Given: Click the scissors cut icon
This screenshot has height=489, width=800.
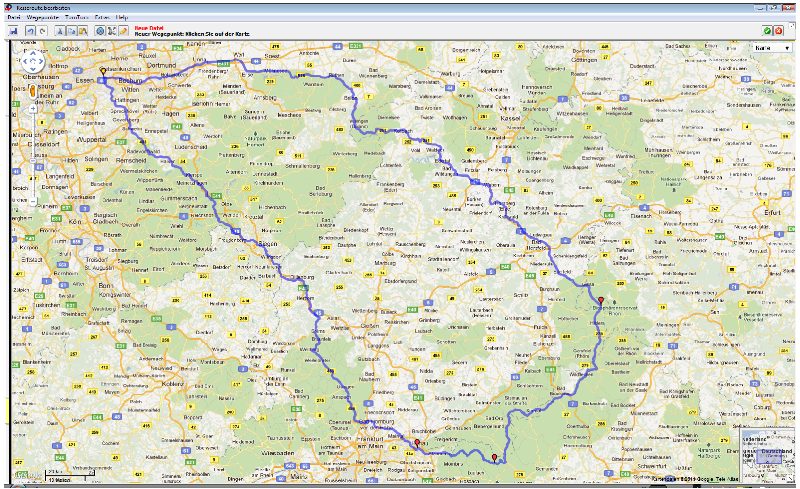Looking at the screenshot, I should tap(59, 32).
